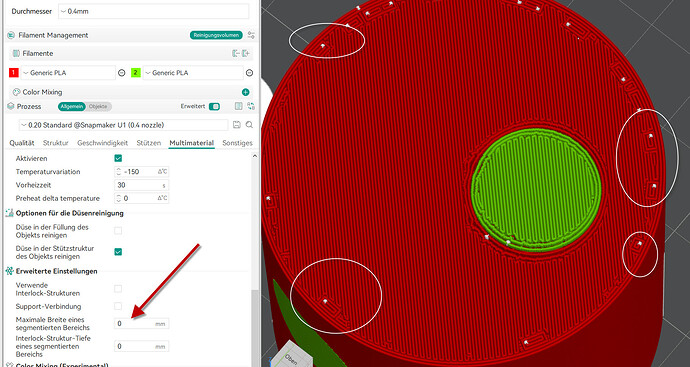
Task: Switch to the Geschwindigkeit tab
Action: coord(103,143)
